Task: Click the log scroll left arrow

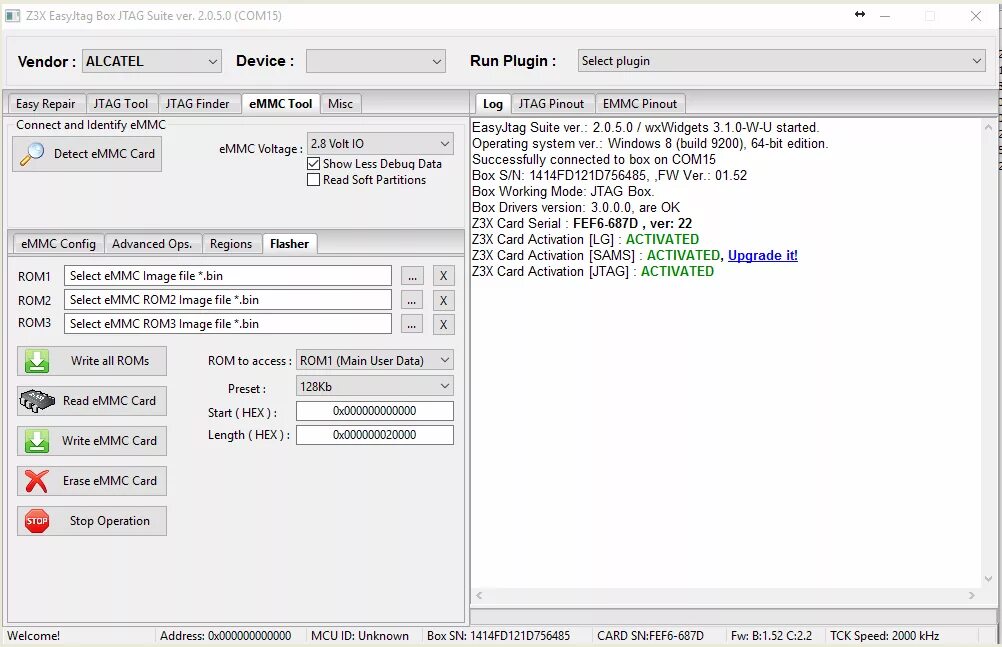Action: coord(479,595)
